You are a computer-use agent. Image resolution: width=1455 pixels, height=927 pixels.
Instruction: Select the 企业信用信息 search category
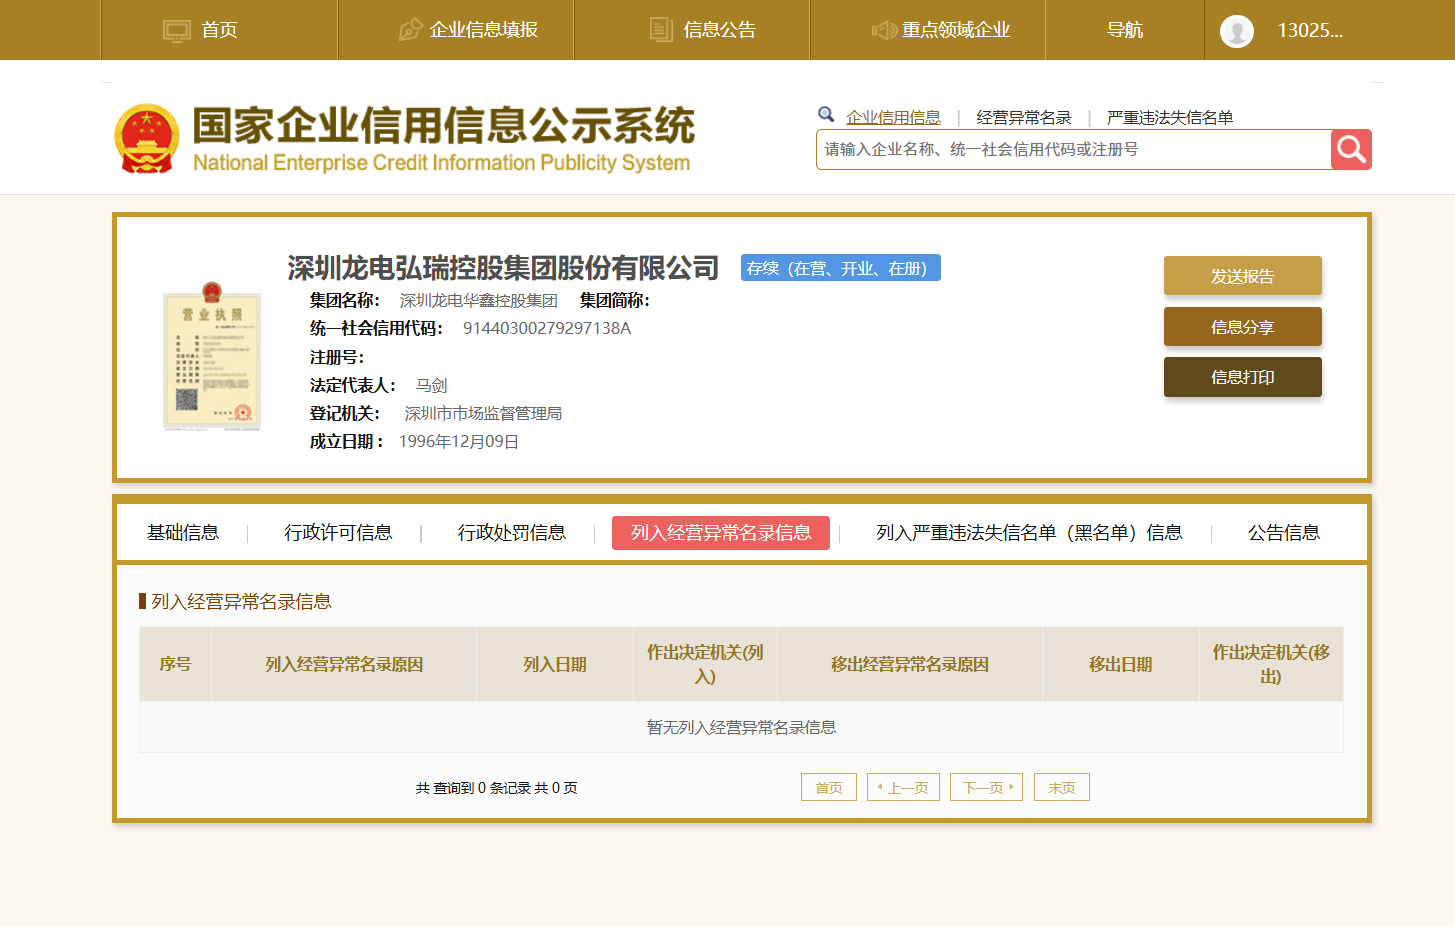(x=893, y=117)
